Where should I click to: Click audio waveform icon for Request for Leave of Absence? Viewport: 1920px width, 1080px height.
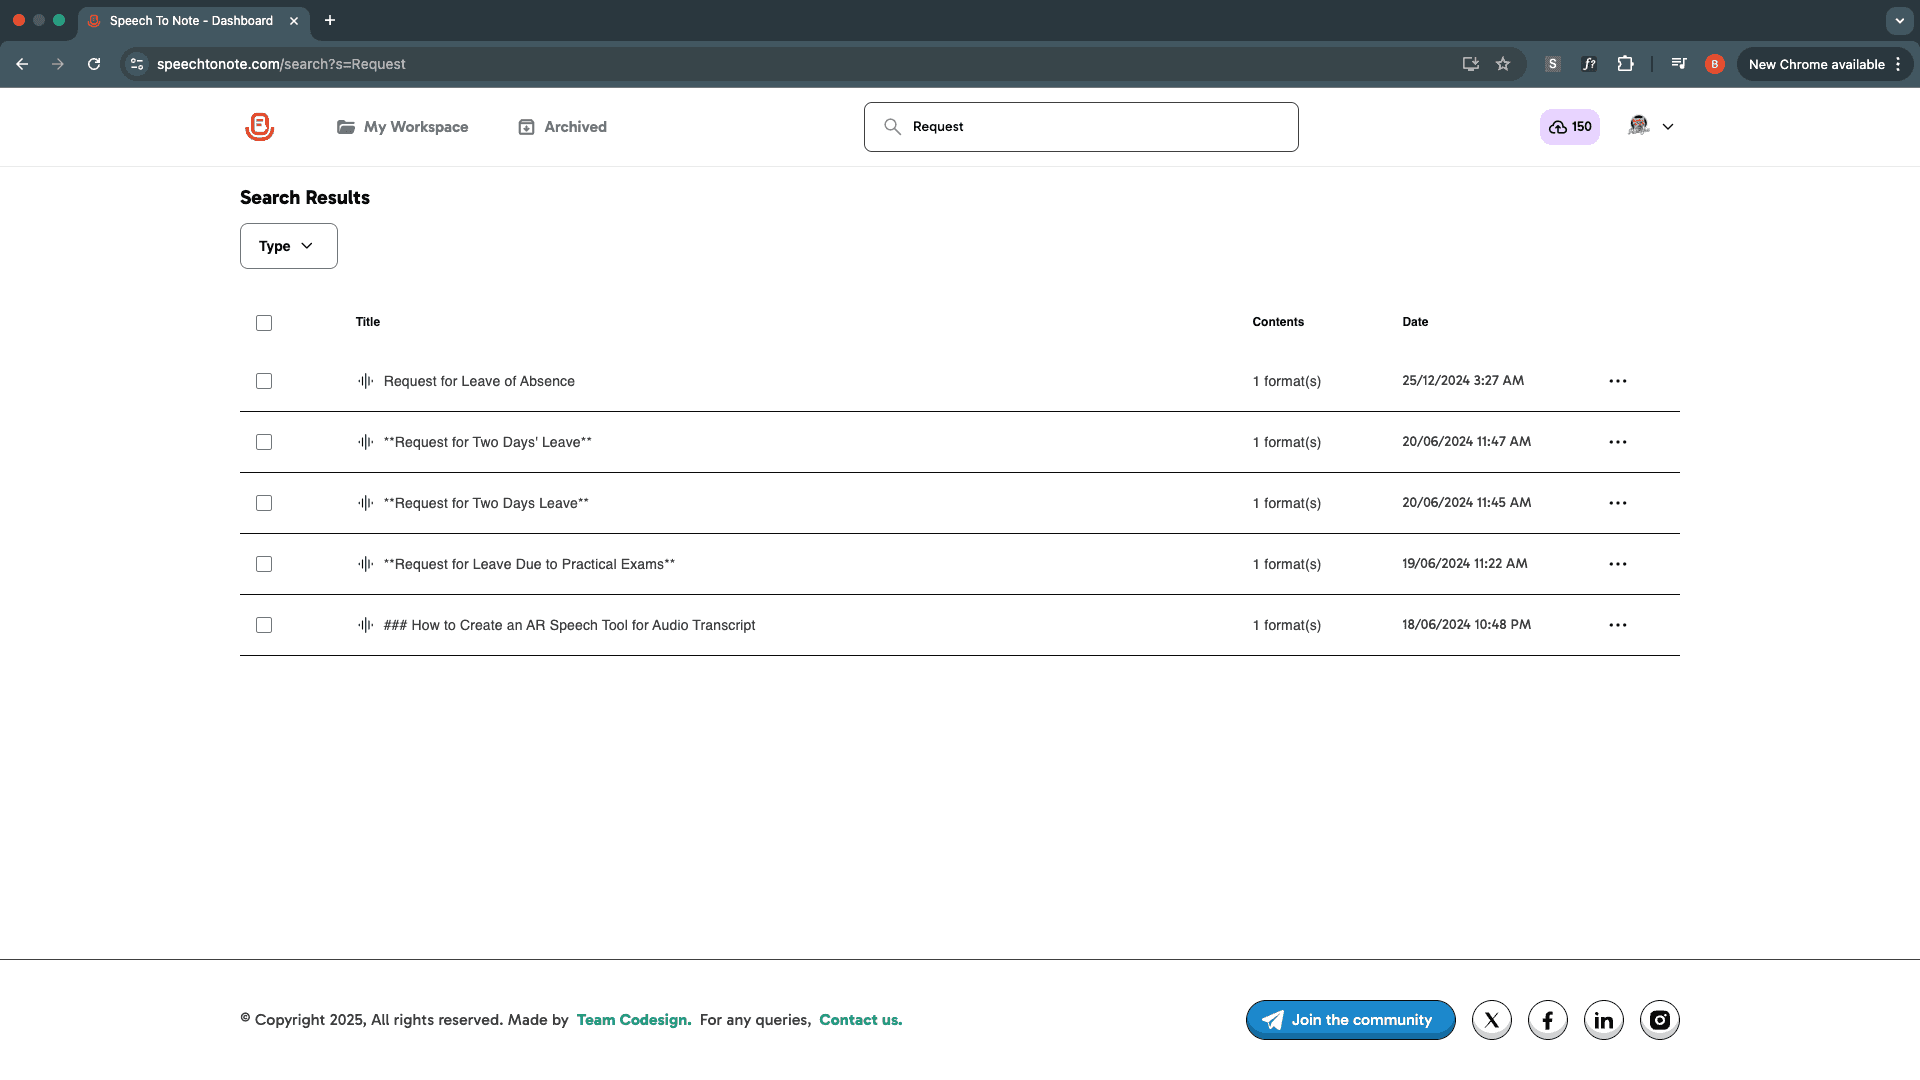[x=366, y=381]
